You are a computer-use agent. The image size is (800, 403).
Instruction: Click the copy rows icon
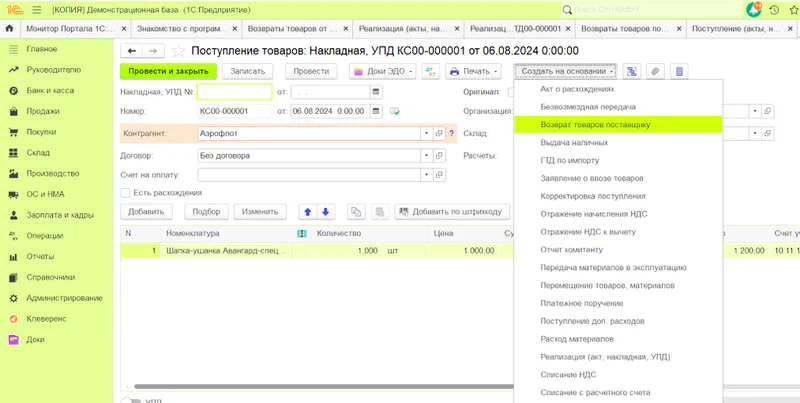coord(356,212)
